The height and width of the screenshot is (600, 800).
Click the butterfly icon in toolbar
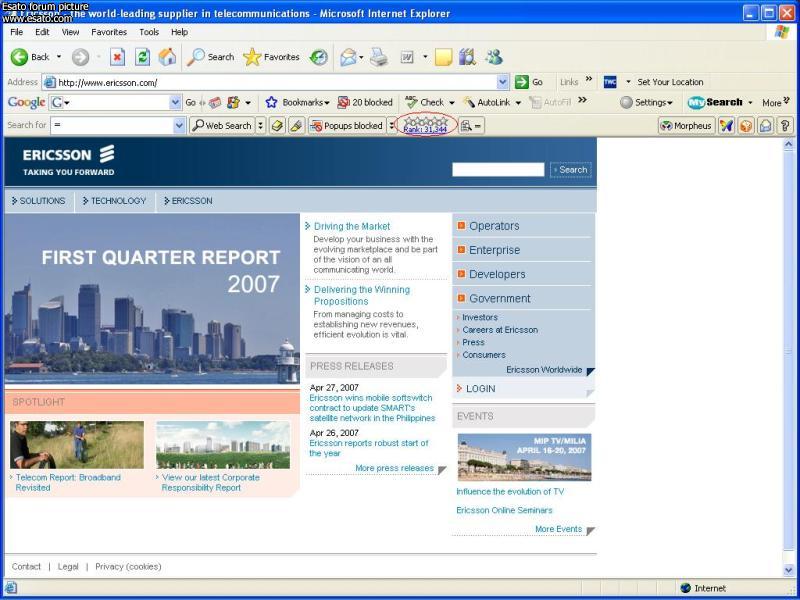(727, 126)
